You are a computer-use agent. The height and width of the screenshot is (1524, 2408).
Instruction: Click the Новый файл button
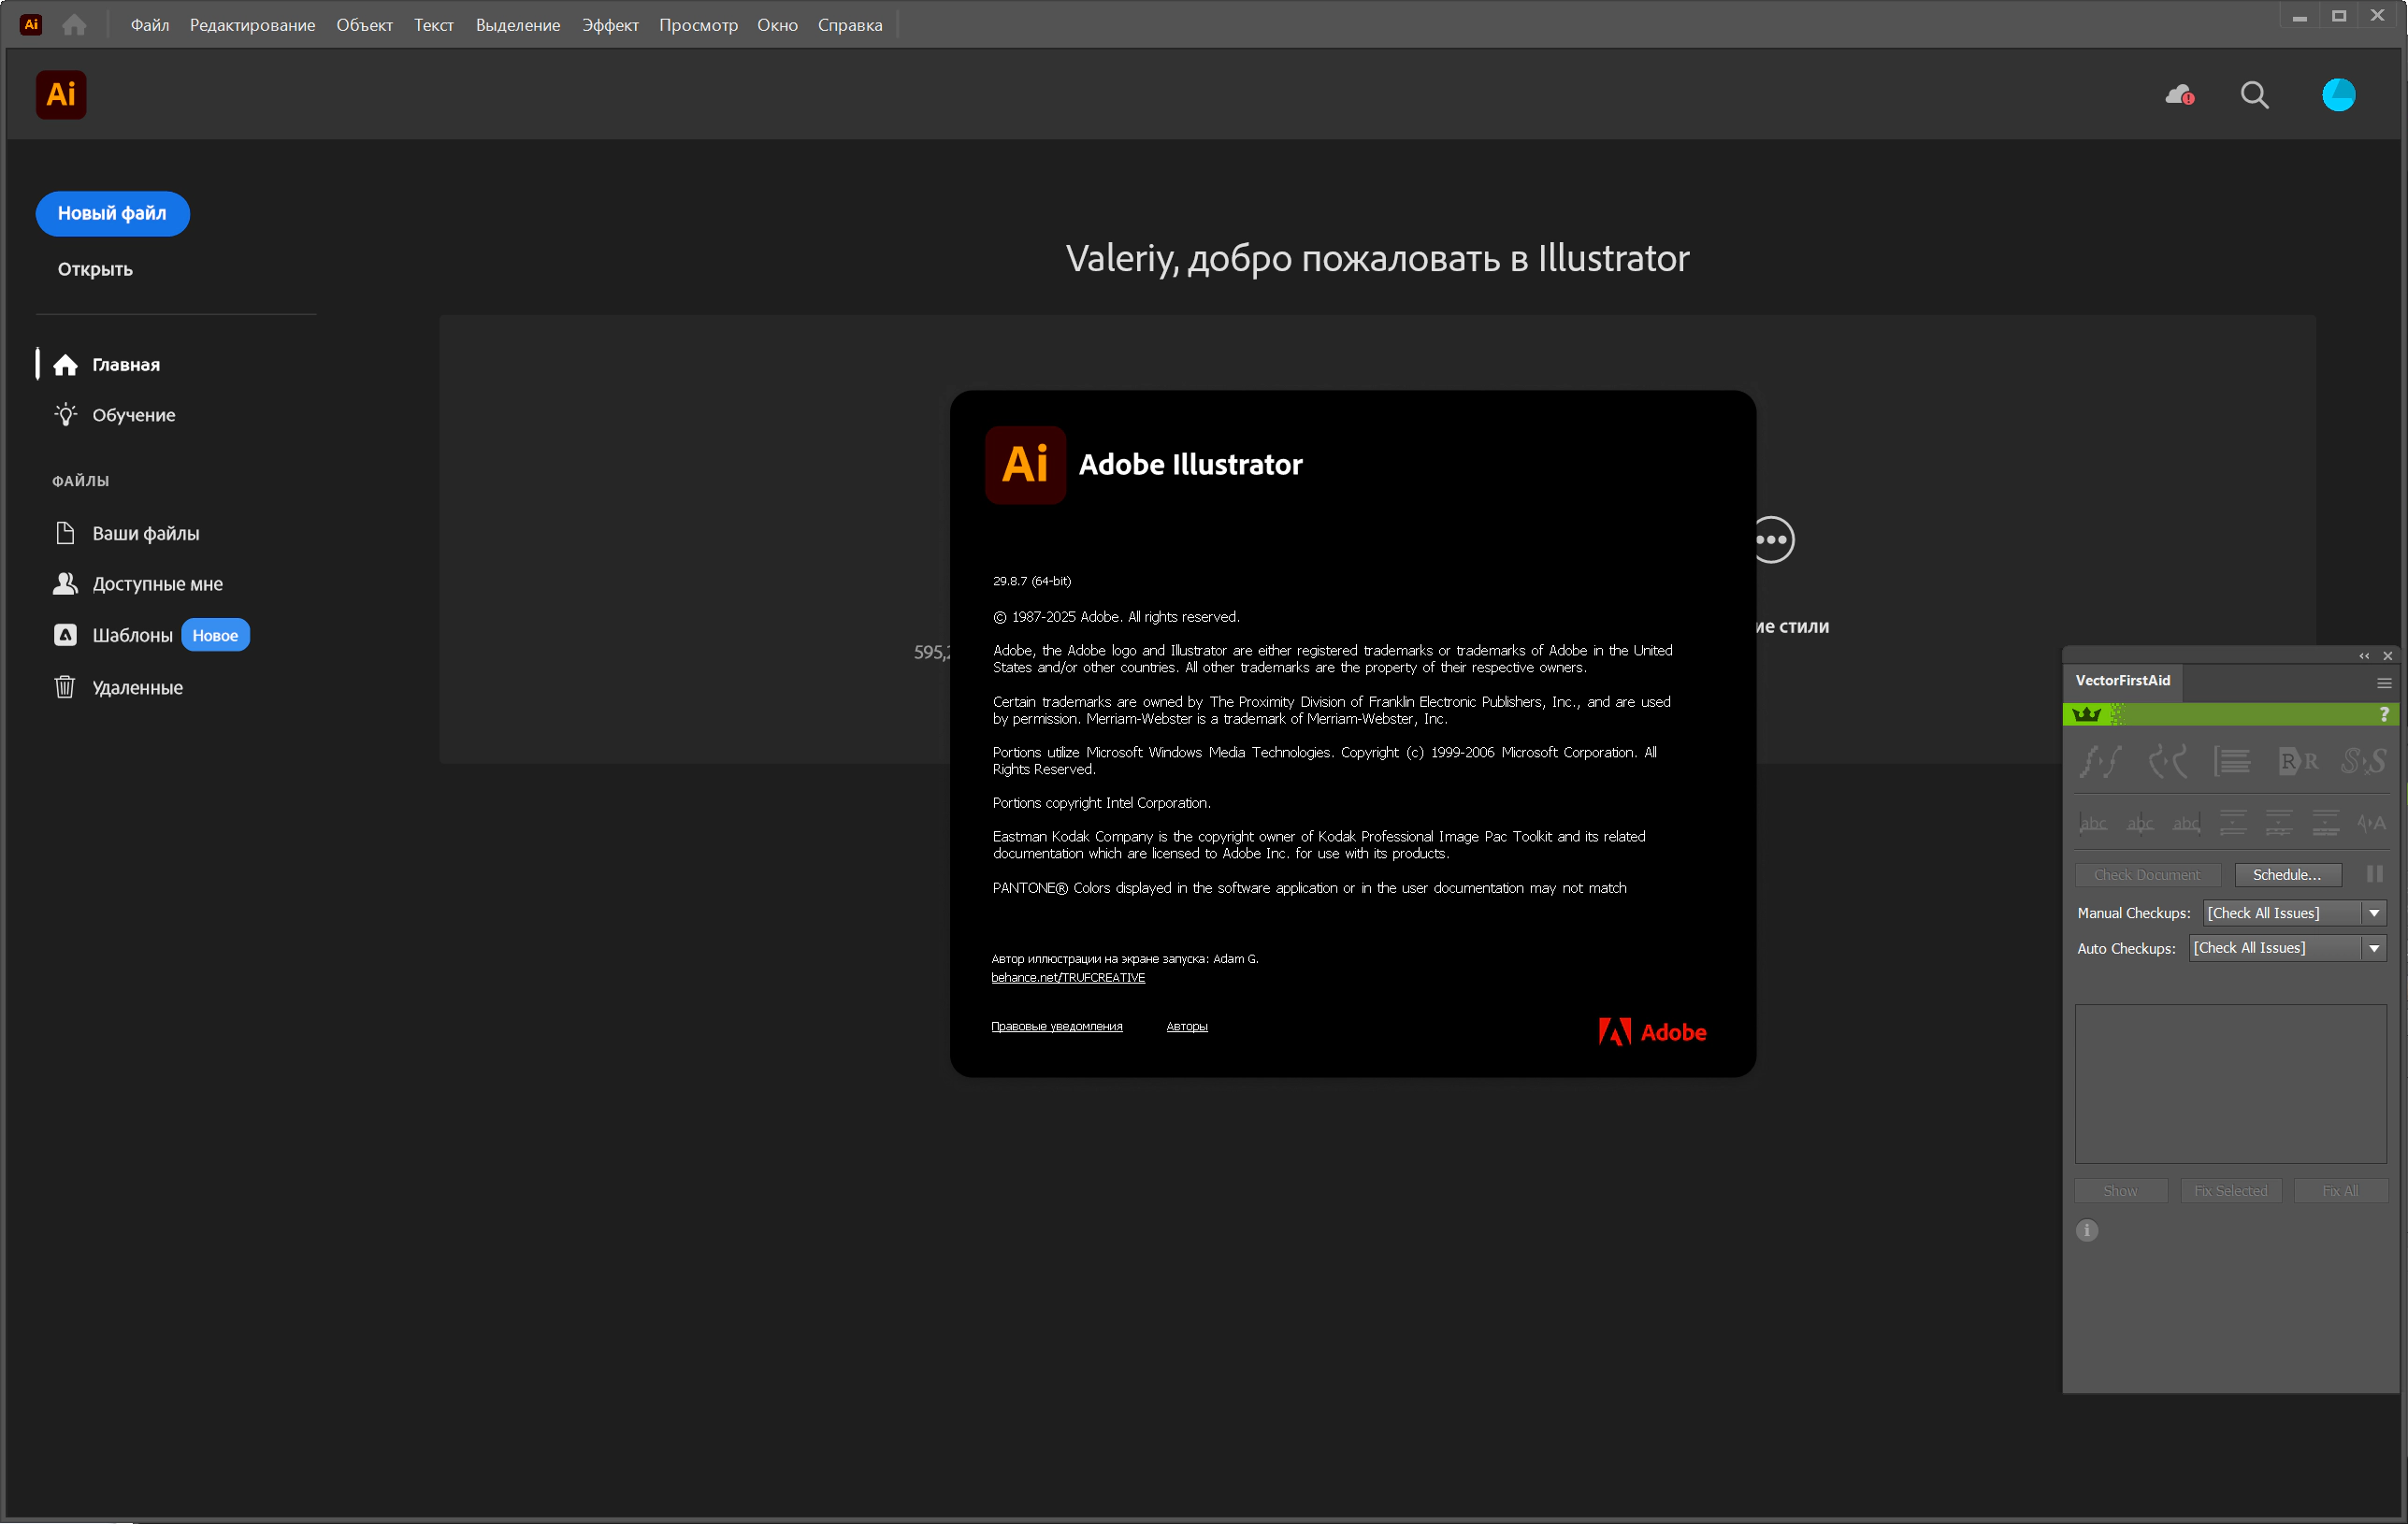coord(112,214)
